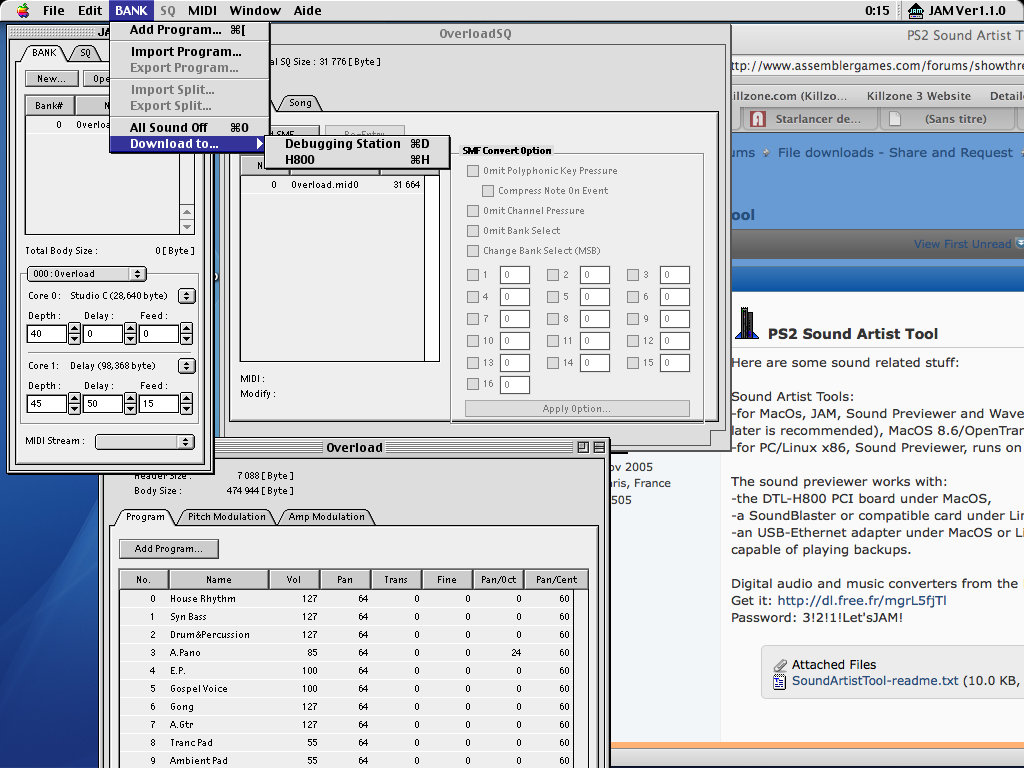This screenshot has height=768, width=1024.
Task: Click Core 1 Depth stepper arrows
Action: pos(74,404)
